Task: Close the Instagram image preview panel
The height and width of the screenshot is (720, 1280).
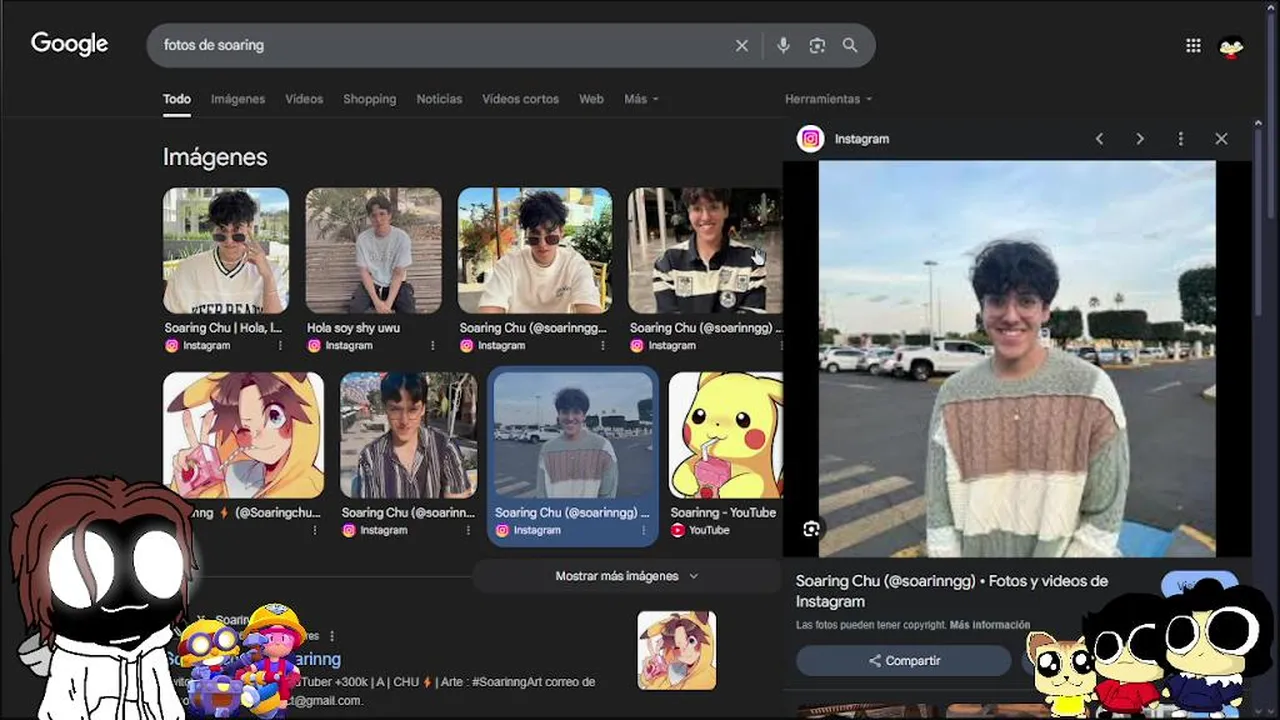Action: [1221, 139]
